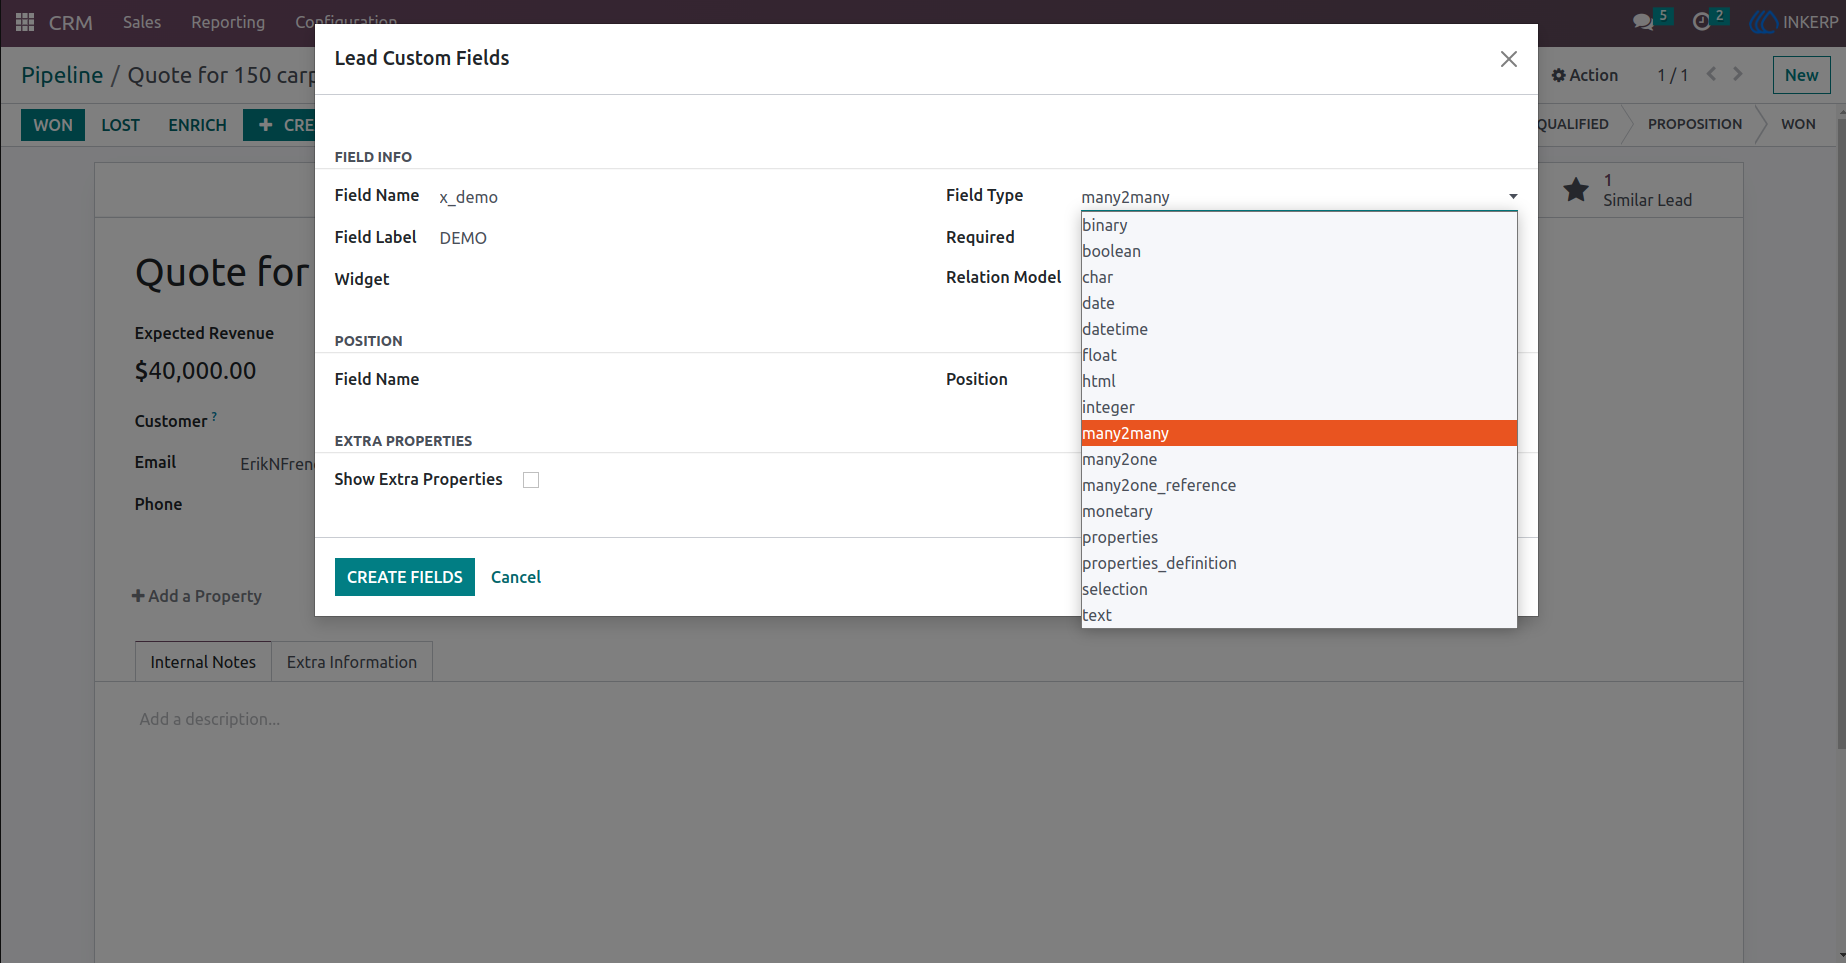This screenshot has width=1846, height=963.
Task: Choose date field type option
Action: (1299, 303)
